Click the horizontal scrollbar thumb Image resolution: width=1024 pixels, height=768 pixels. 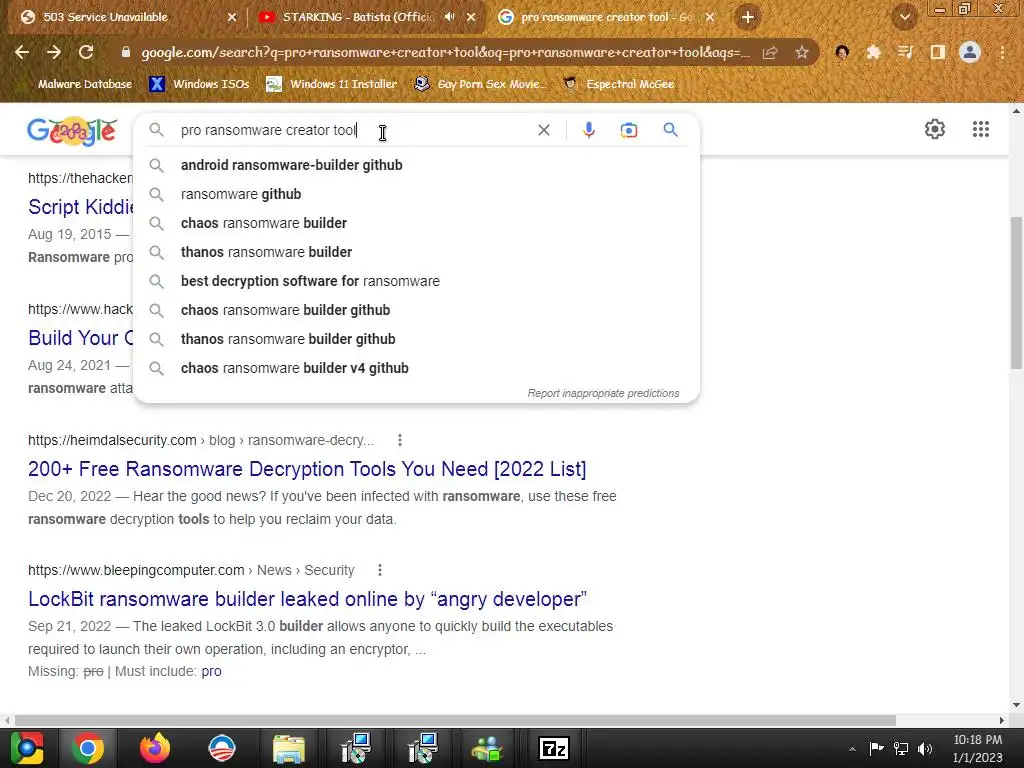[455, 720]
